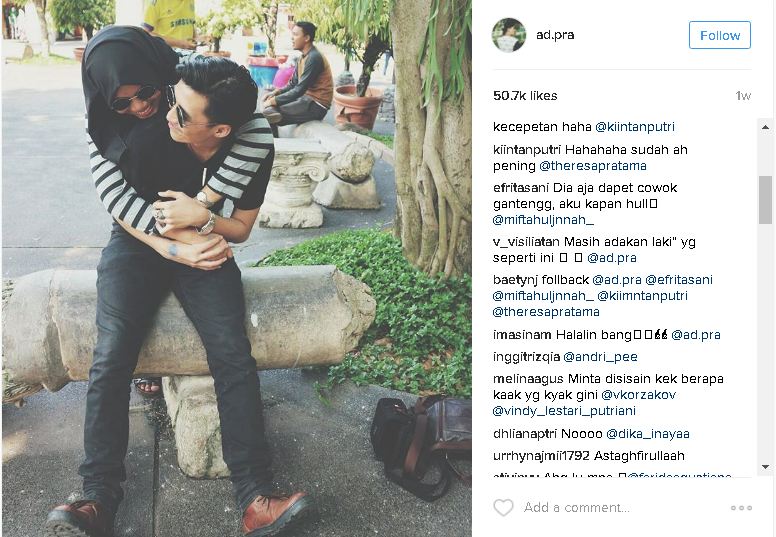The width and height of the screenshot is (776, 537).
Task: Click the main post photo
Action: tap(237, 268)
